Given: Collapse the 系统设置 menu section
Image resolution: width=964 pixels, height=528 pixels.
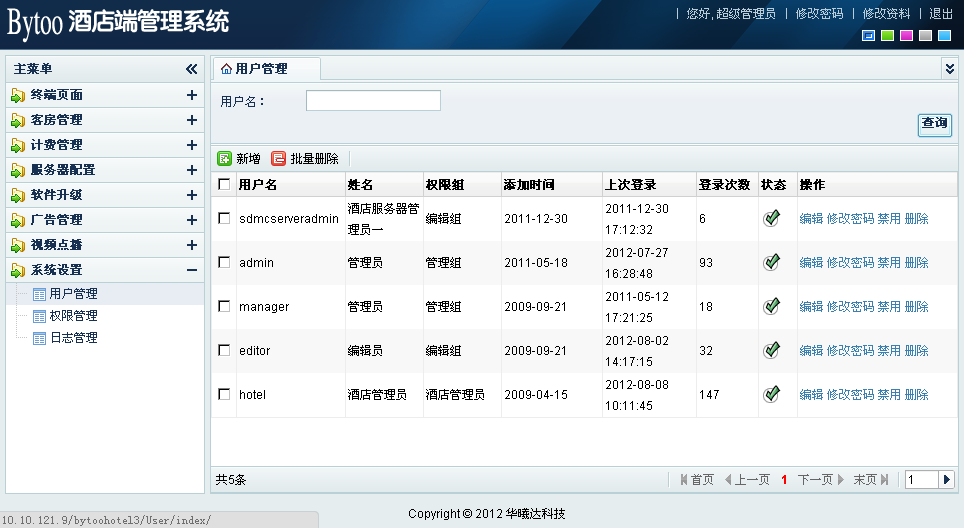Looking at the screenshot, I should [192, 270].
